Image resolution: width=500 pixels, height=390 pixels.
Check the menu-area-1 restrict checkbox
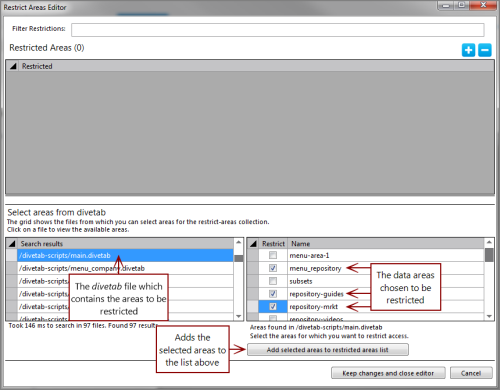[x=273, y=255]
